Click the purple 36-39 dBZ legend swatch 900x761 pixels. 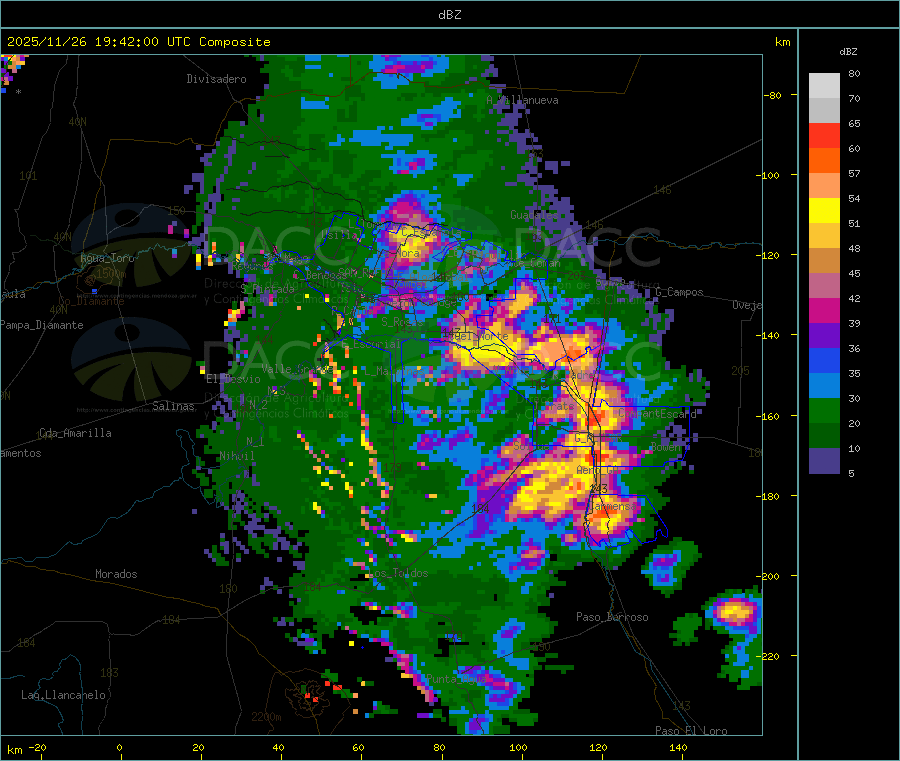point(824,336)
